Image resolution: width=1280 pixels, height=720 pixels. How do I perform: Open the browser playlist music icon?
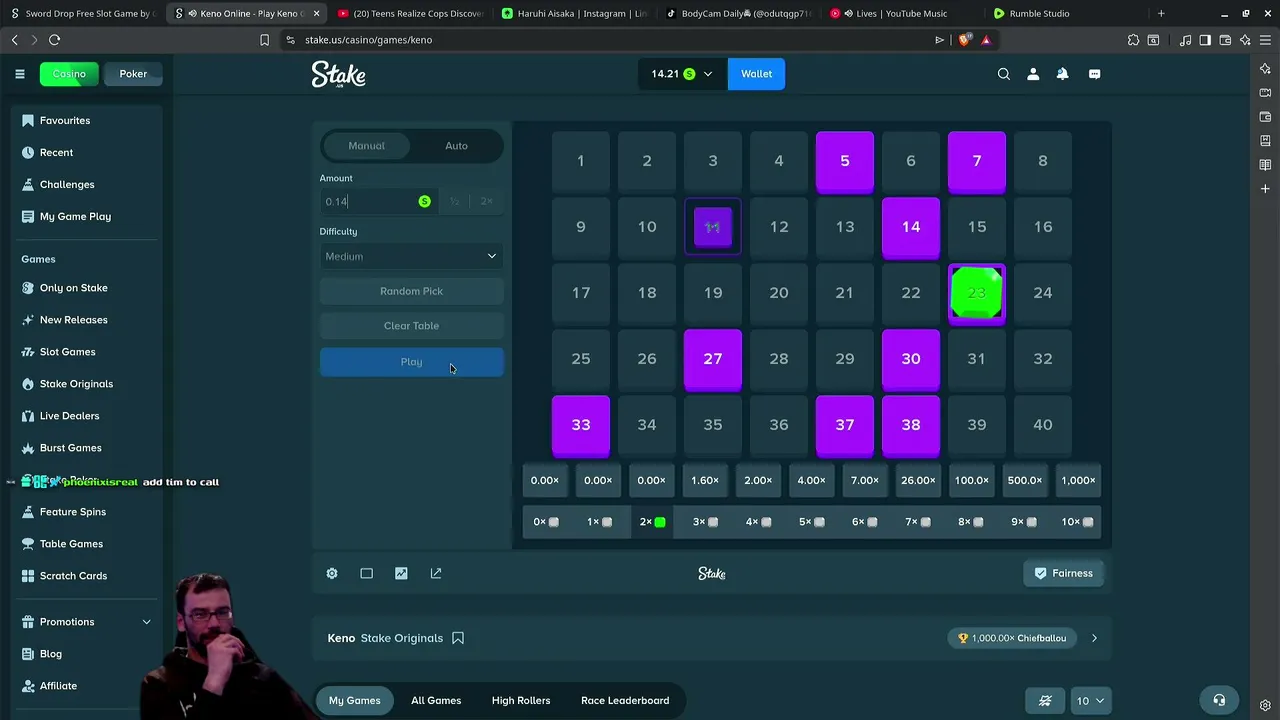tap(1185, 40)
